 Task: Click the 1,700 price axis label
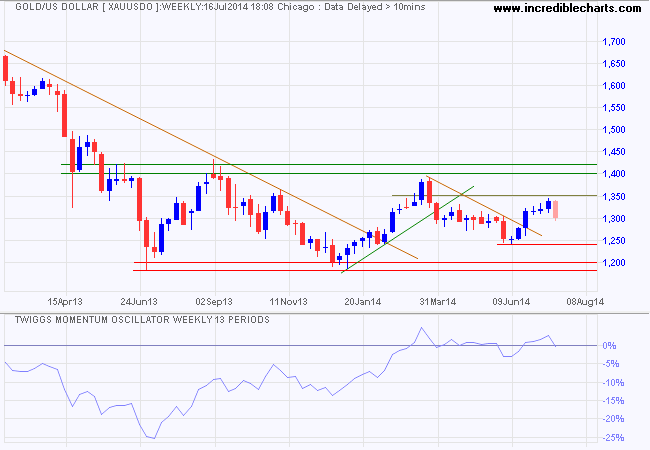click(x=614, y=41)
